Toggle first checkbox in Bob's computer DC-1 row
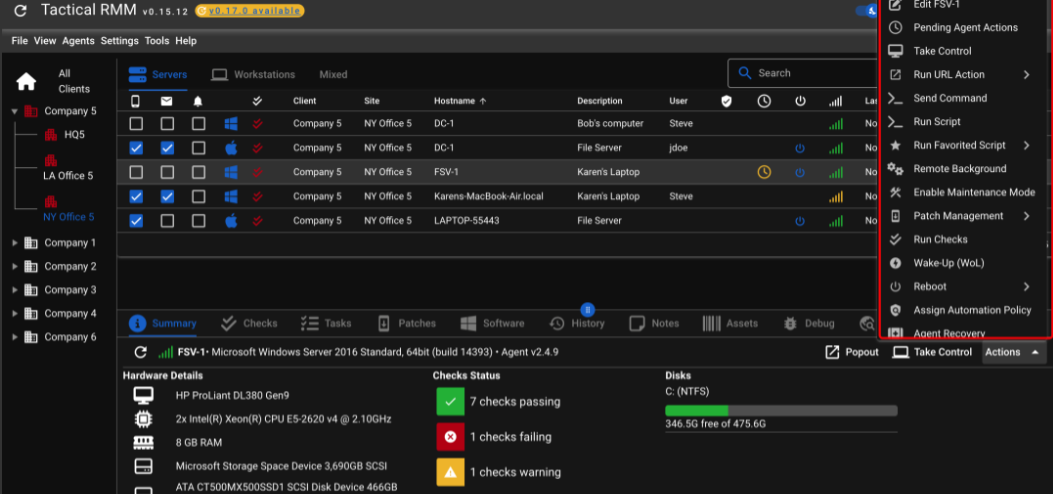Image resolution: width=1053 pixels, height=494 pixels. 136,124
